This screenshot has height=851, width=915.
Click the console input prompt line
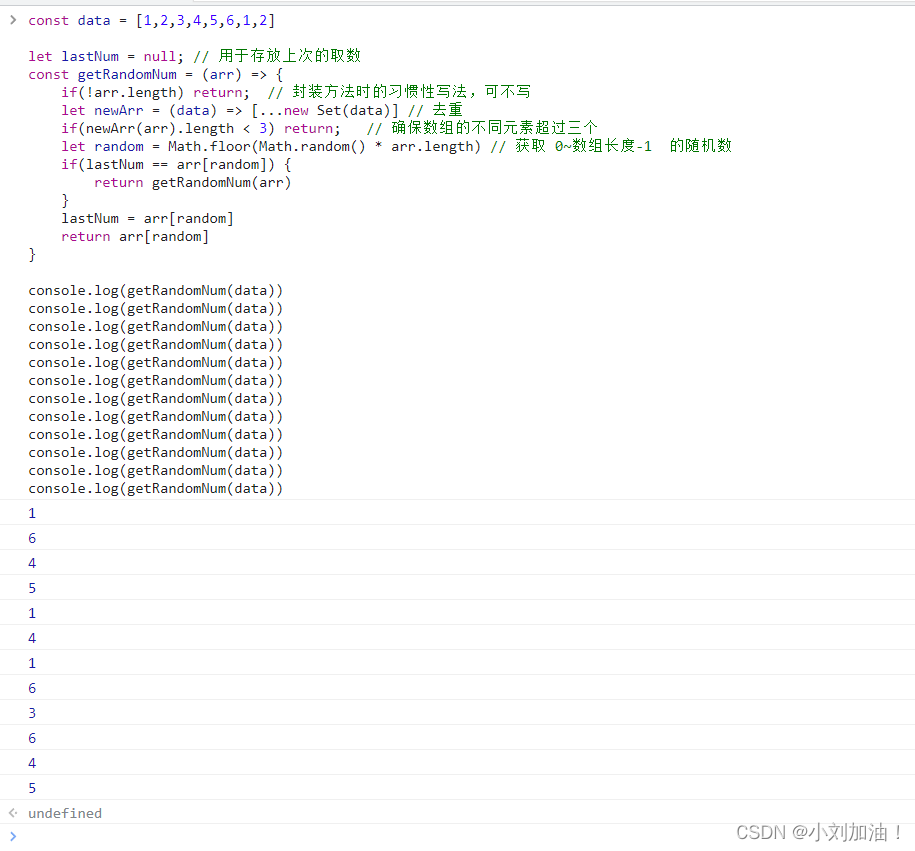458,837
